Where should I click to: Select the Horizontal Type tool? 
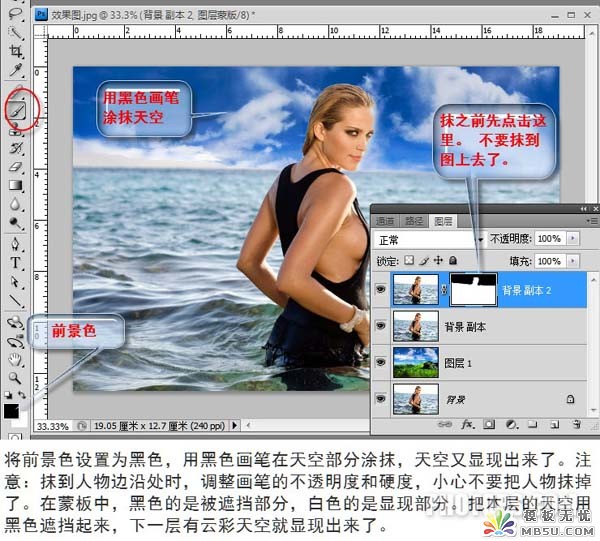15,263
